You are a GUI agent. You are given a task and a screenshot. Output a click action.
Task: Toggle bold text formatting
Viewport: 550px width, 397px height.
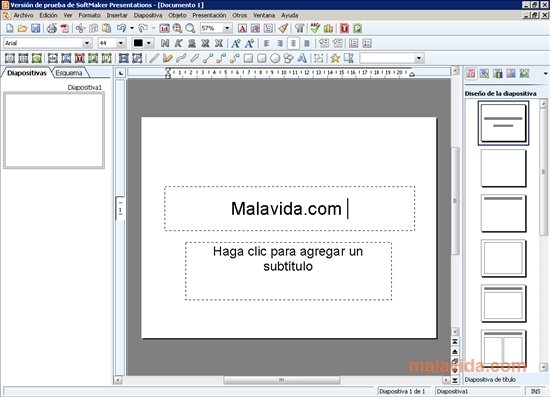point(165,43)
